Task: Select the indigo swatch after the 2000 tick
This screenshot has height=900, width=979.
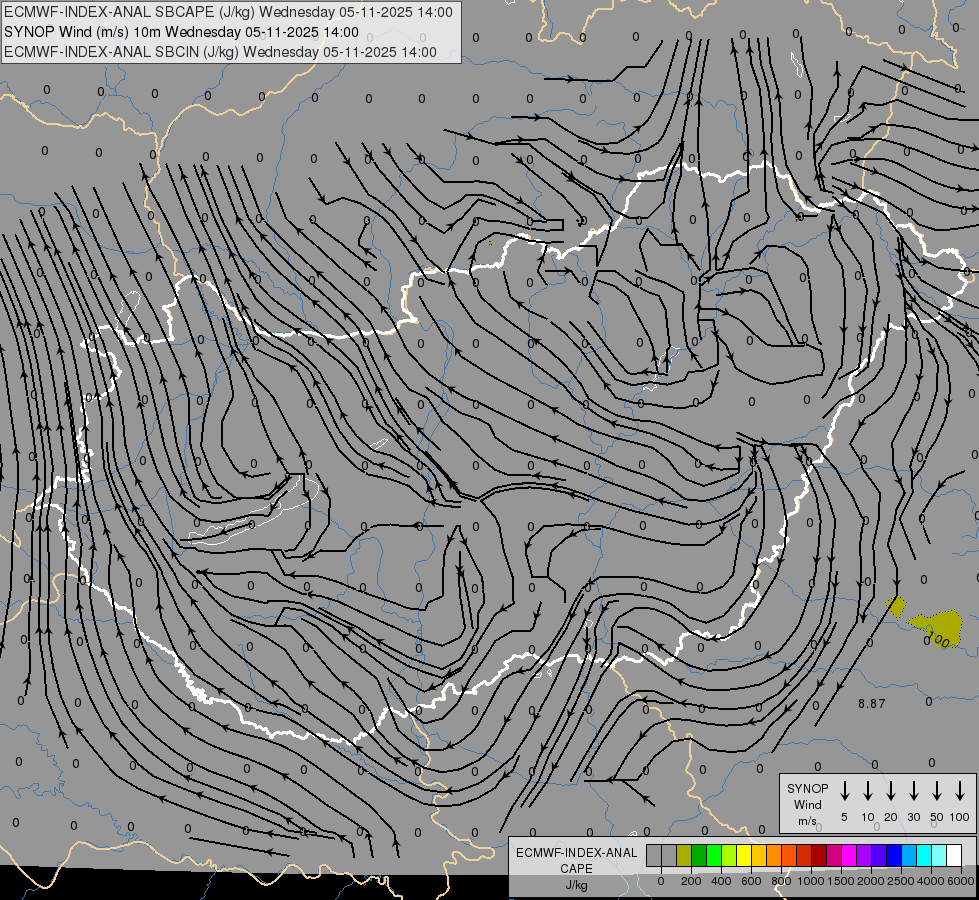Action: [879, 855]
